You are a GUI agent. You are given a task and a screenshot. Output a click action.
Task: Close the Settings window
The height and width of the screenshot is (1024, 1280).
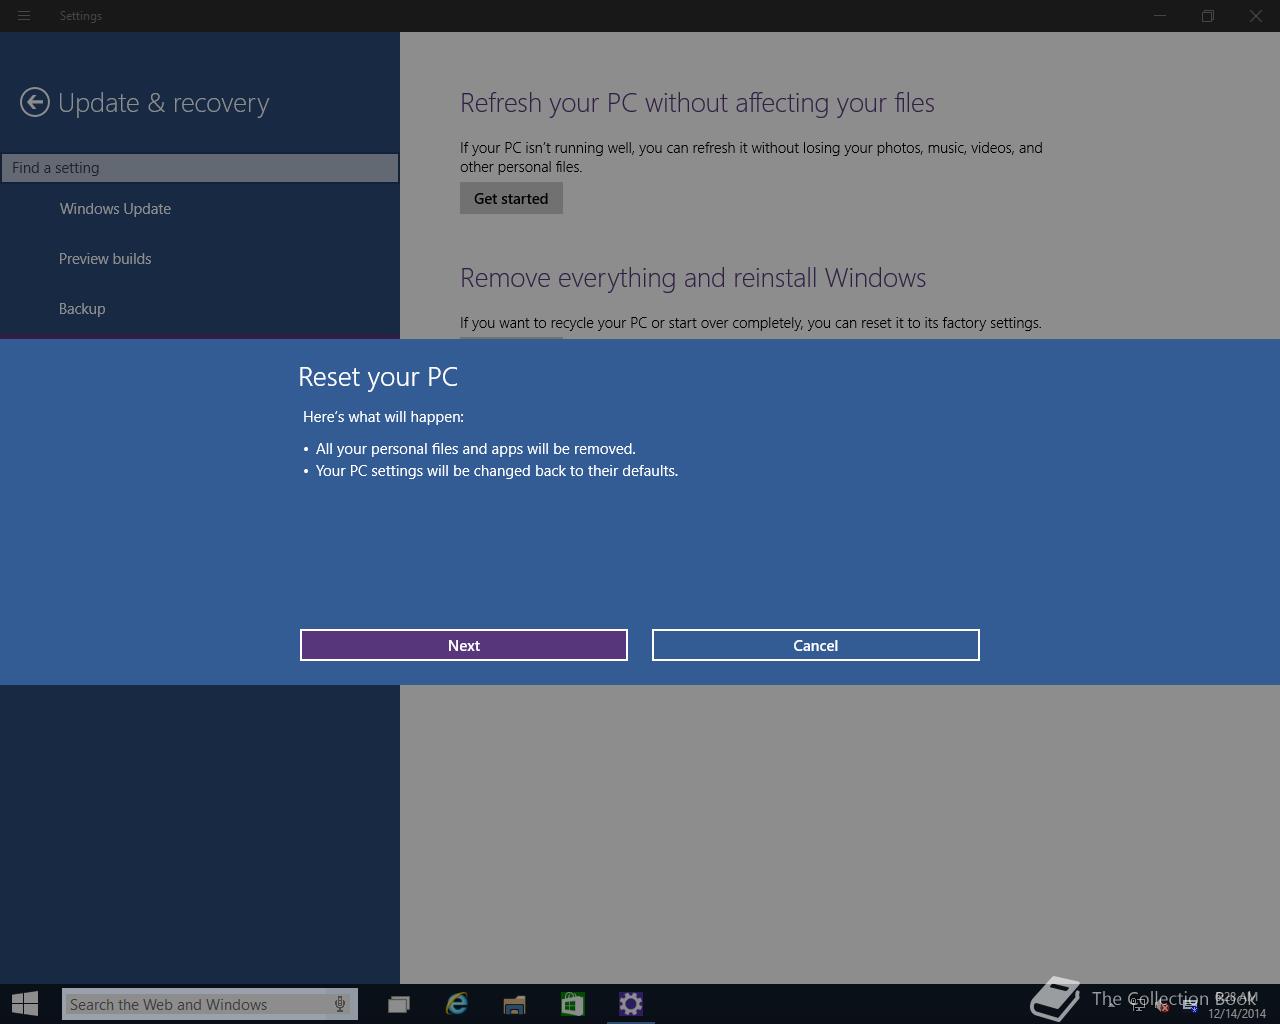coord(1256,16)
